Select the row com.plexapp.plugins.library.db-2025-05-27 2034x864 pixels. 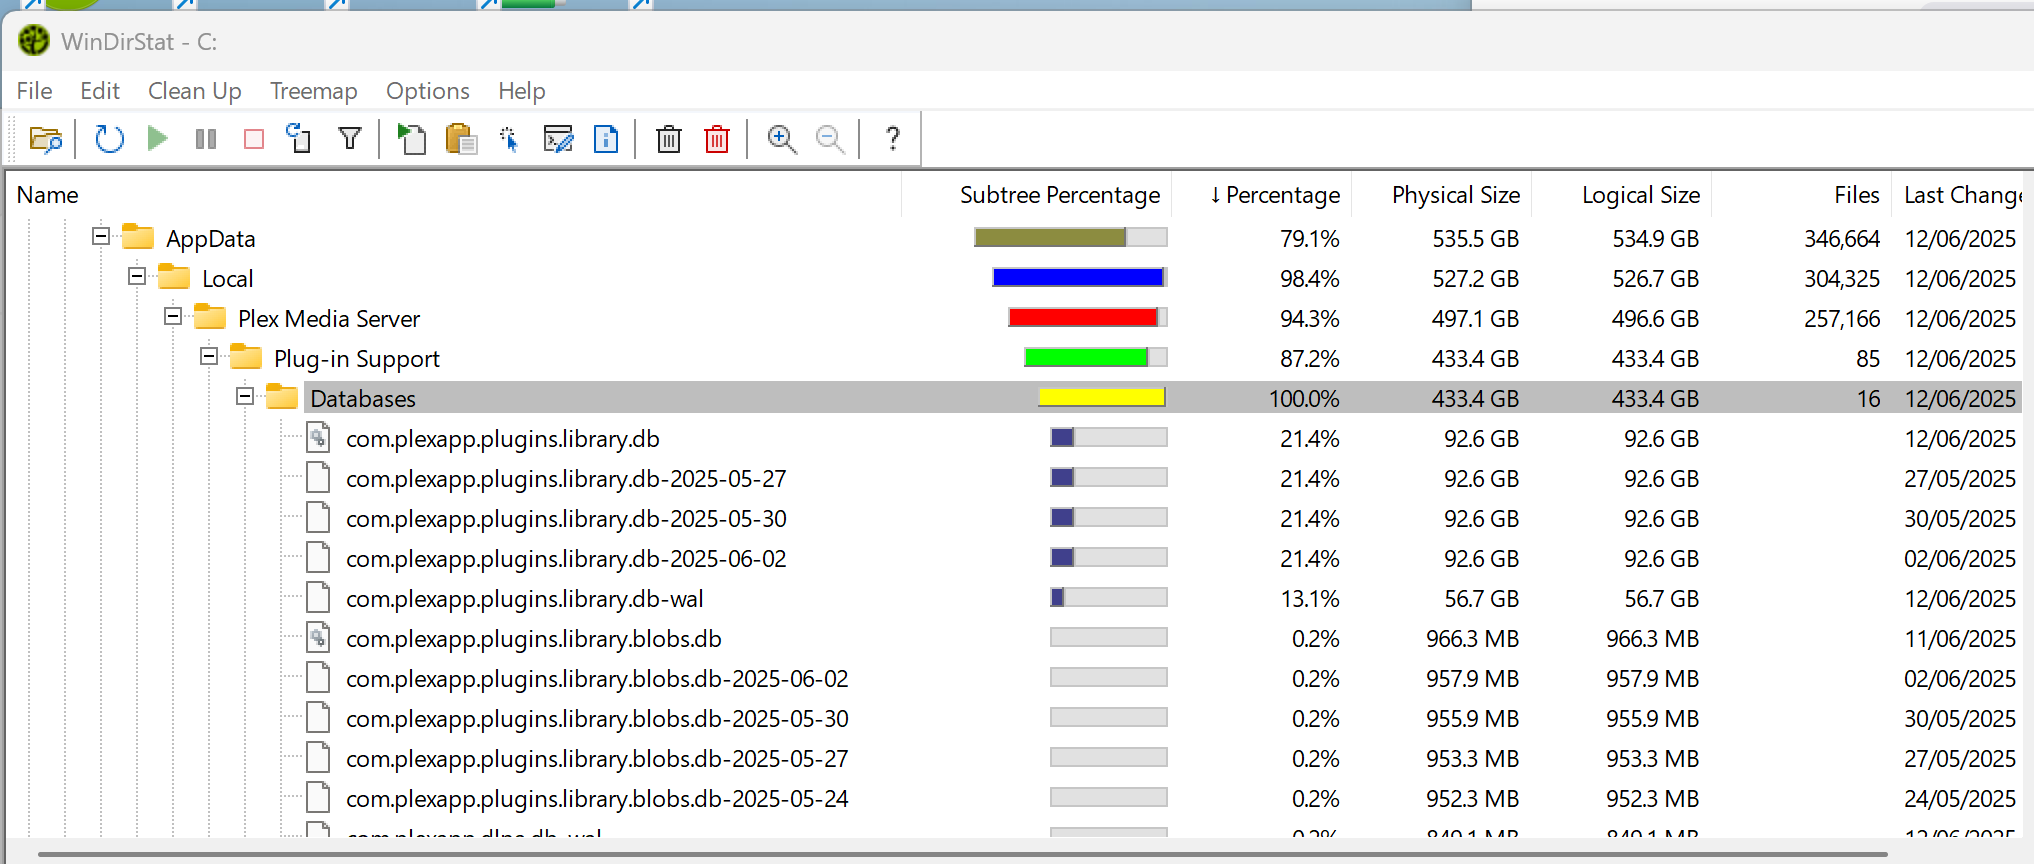[1013, 478]
